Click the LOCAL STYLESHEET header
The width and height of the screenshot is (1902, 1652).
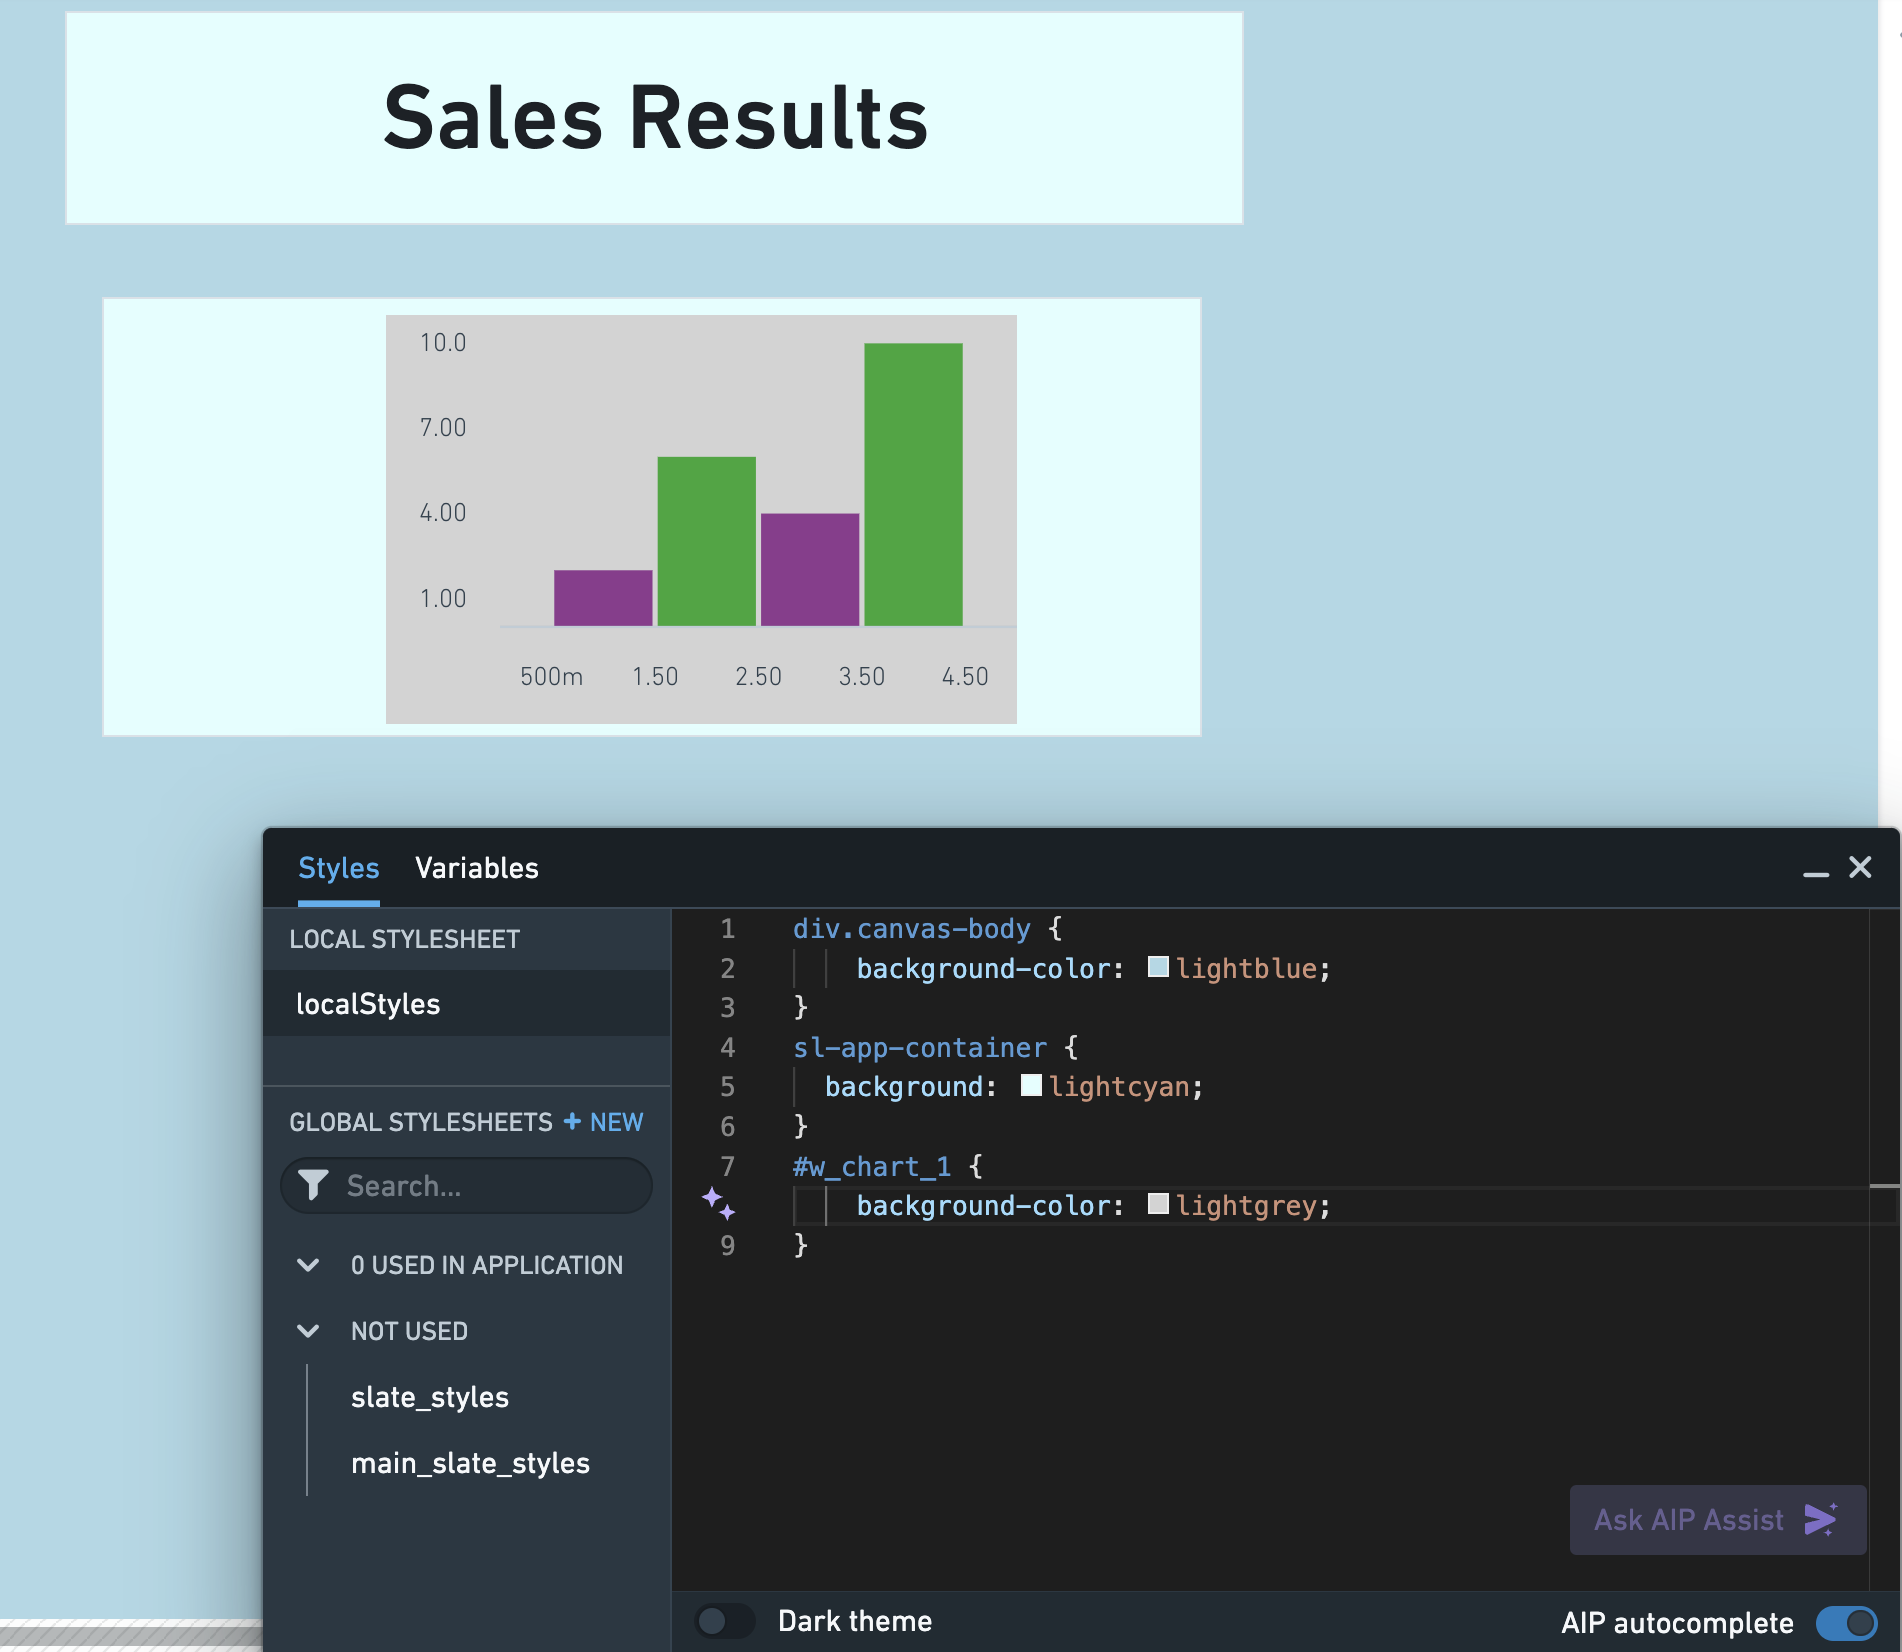pyautogui.click(x=404, y=939)
